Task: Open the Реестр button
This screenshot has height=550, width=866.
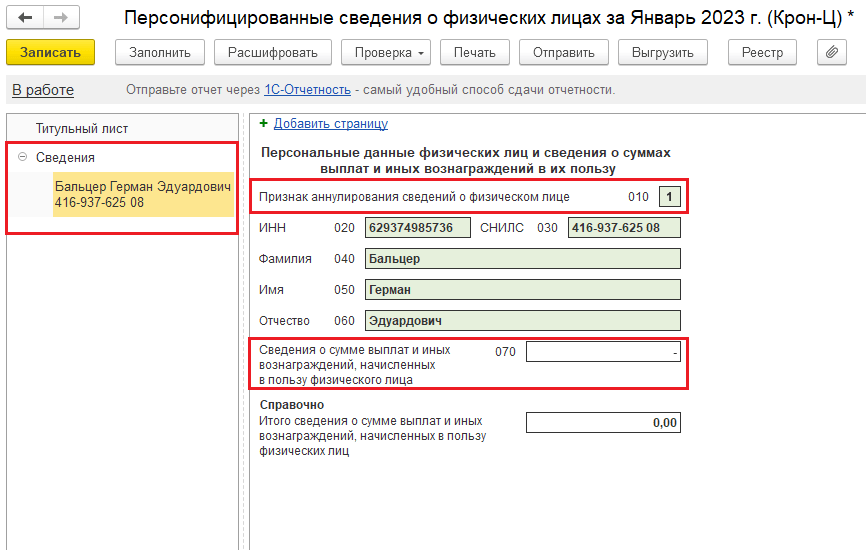Action: tap(762, 53)
